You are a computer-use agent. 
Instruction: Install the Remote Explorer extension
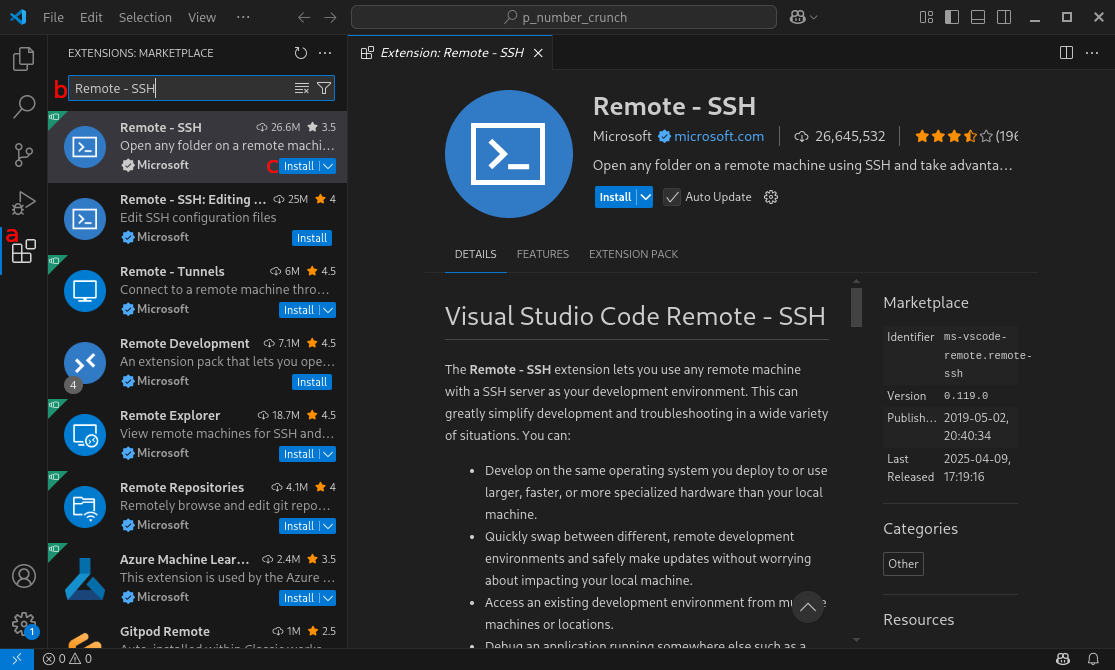[299, 454]
